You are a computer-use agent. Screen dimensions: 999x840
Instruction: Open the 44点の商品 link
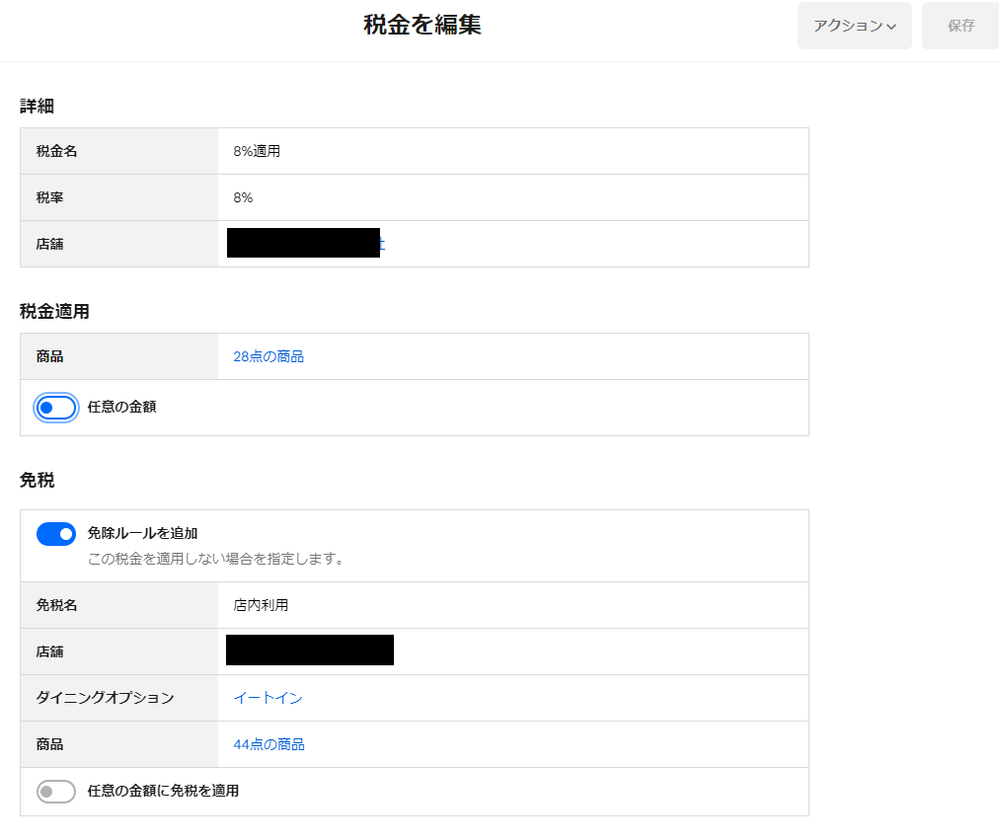pyautogui.click(x=268, y=744)
